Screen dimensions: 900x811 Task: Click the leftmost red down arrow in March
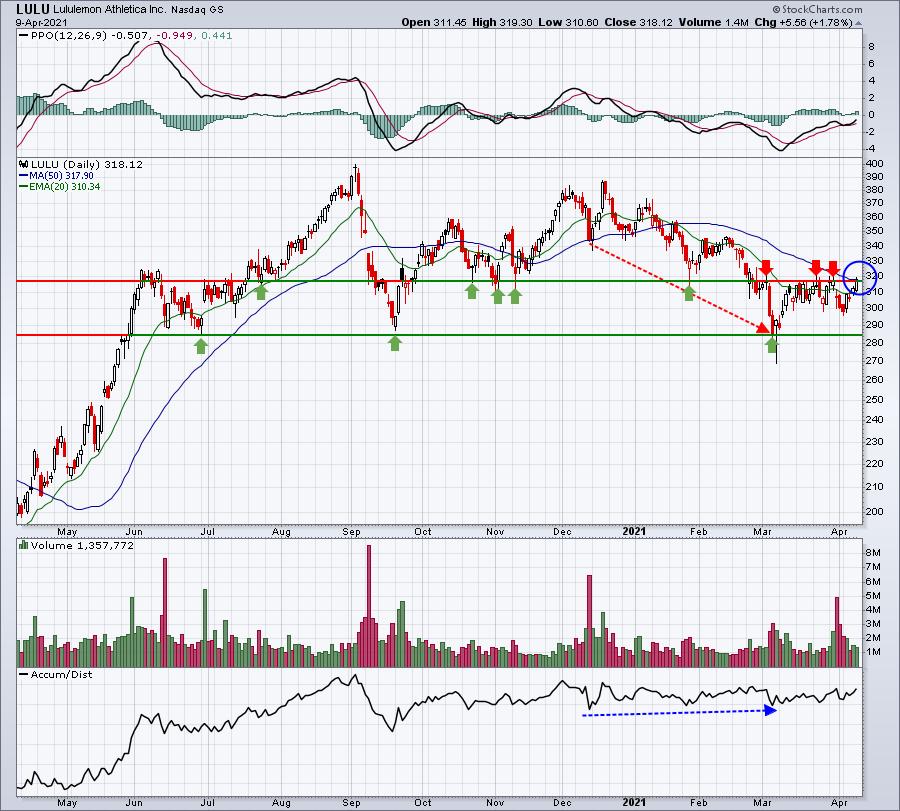click(x=766, y=268)
